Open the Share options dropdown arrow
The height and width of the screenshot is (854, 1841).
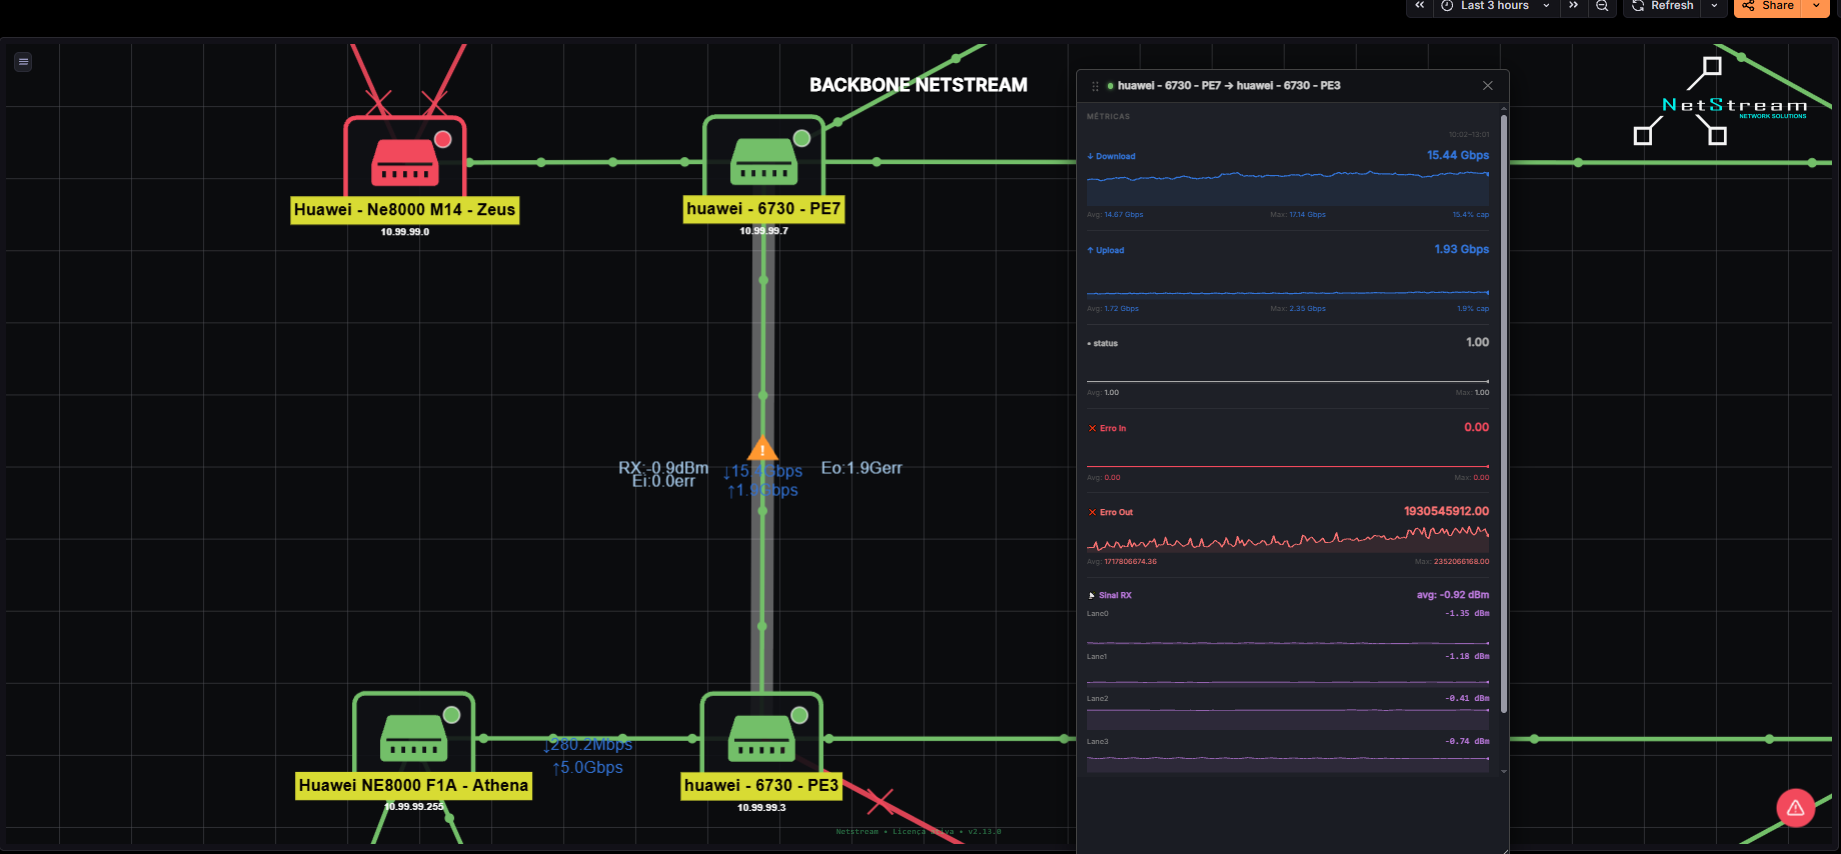(1816, 6)
